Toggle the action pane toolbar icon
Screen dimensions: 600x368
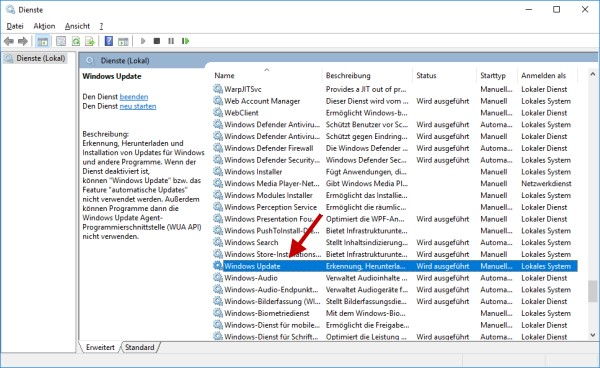pyautogui.click(x=123, y=41)
